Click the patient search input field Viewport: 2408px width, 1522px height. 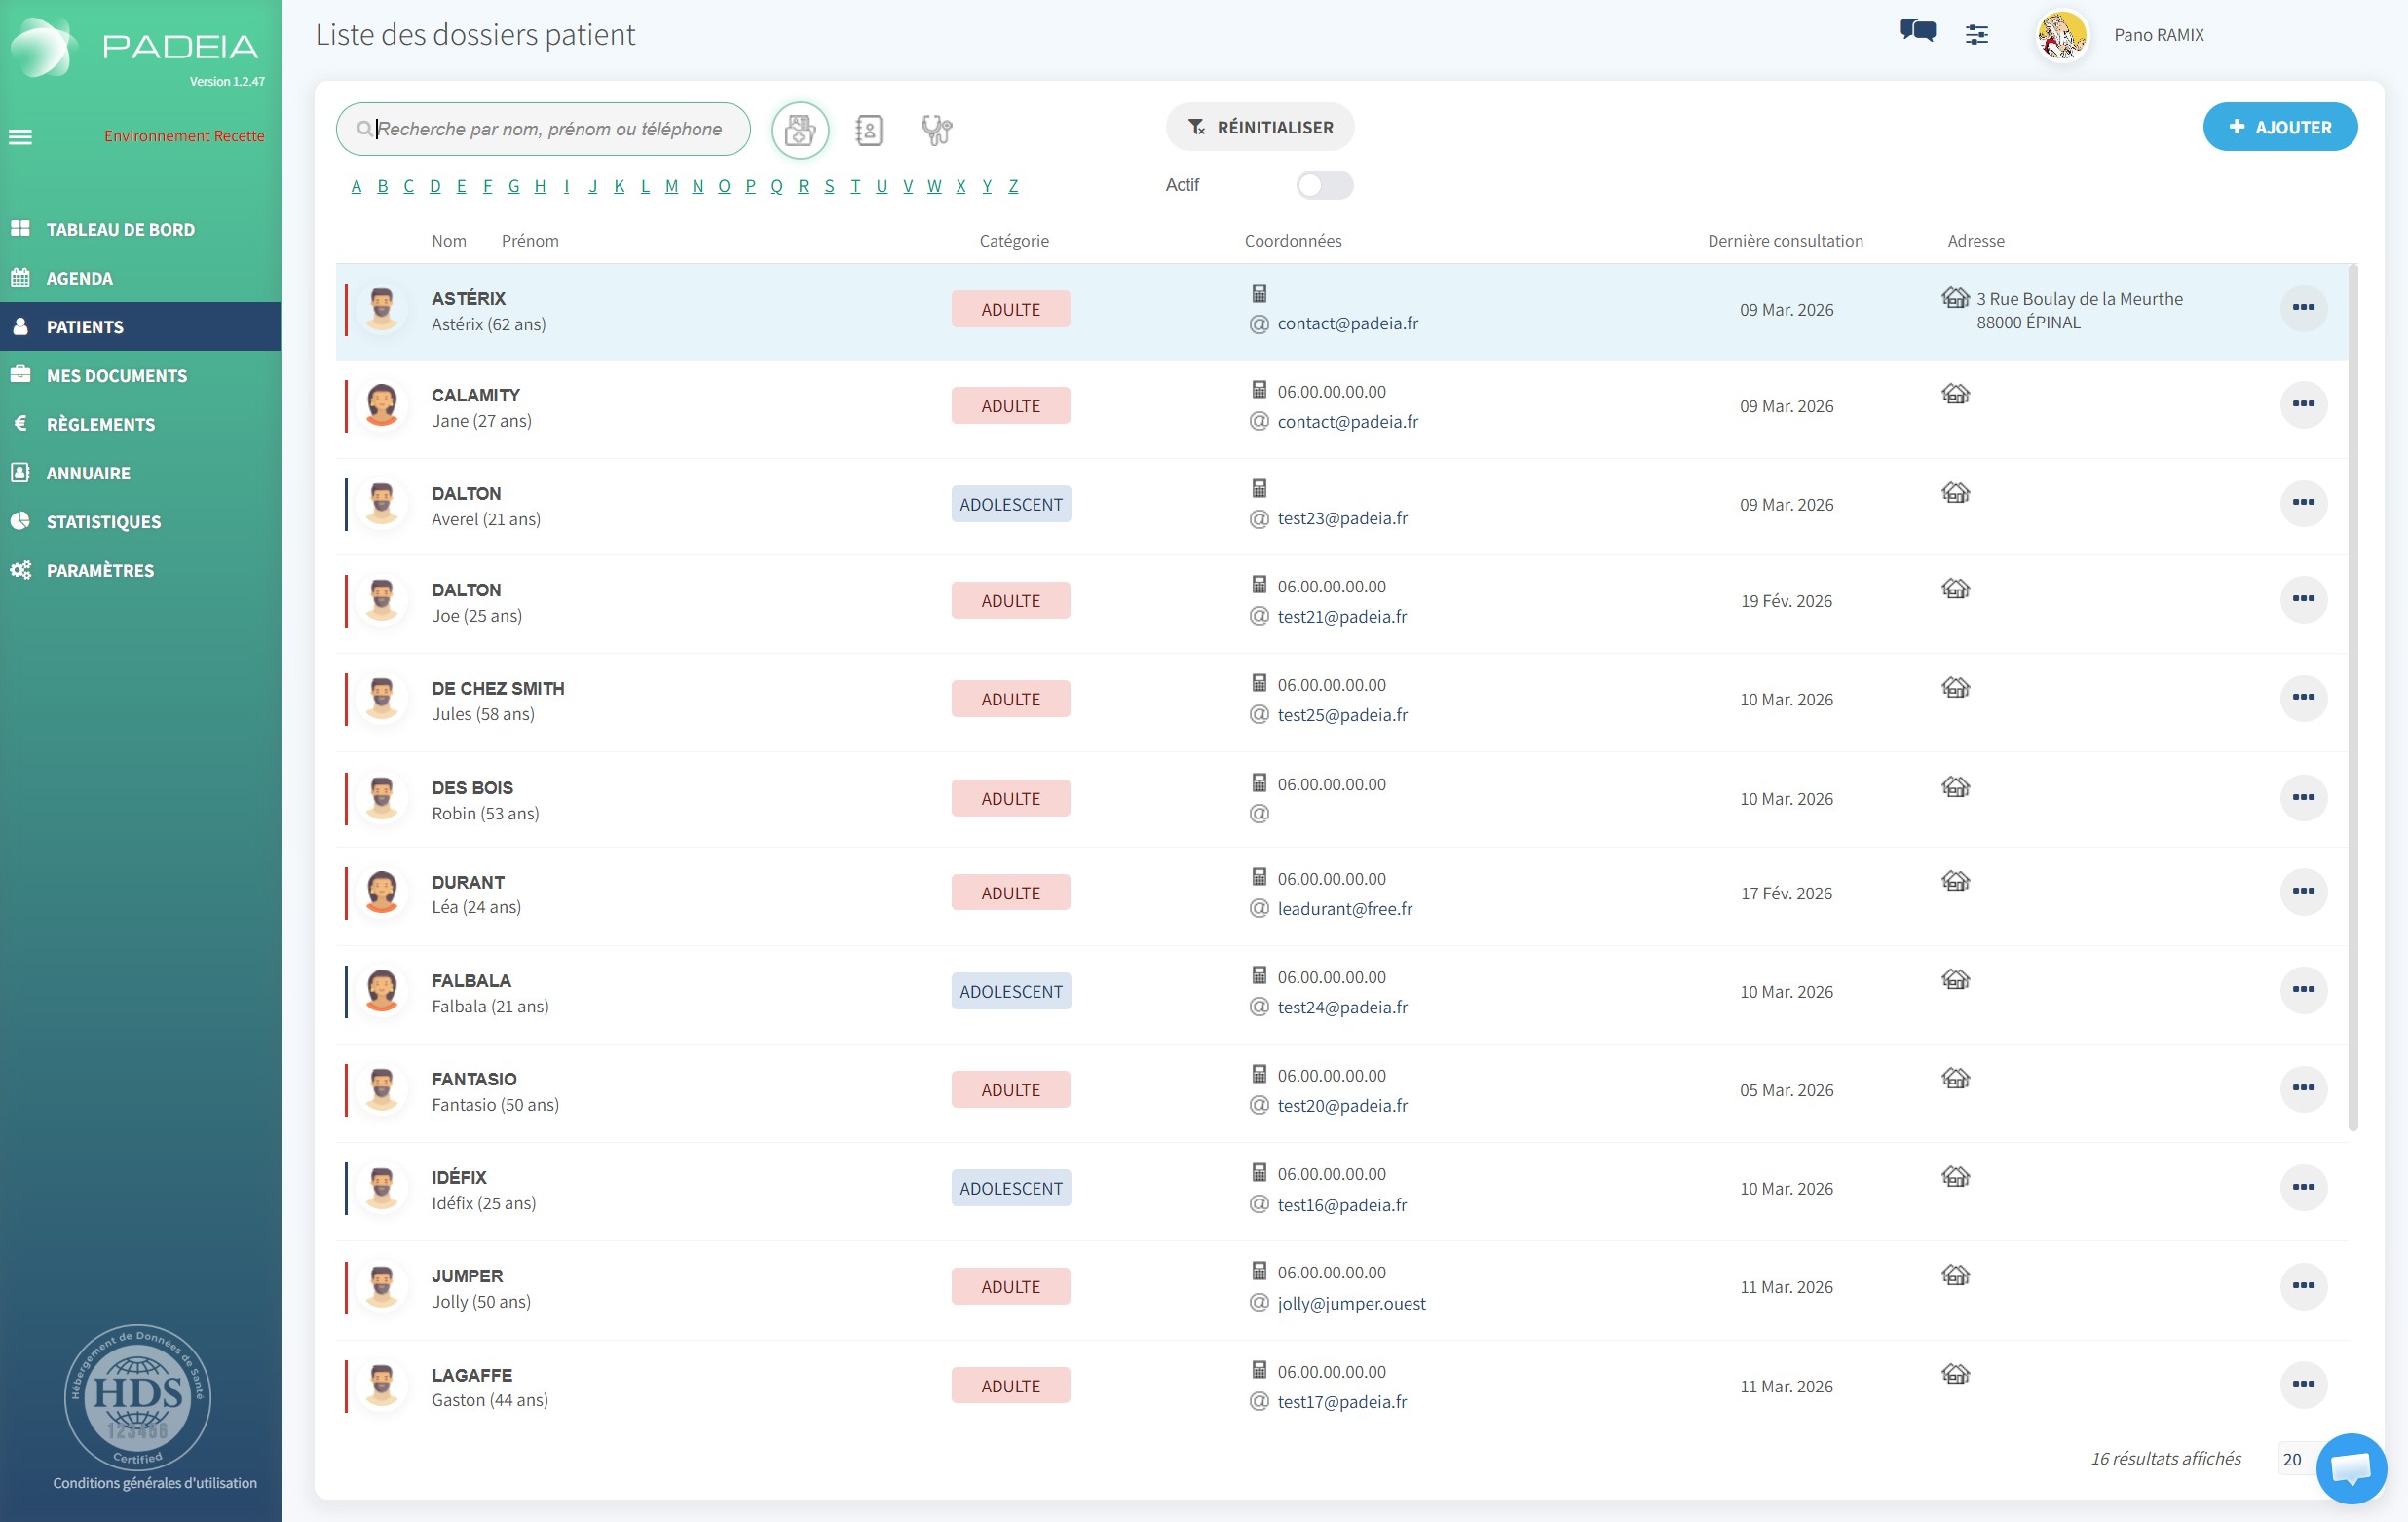tap(548, 130)
